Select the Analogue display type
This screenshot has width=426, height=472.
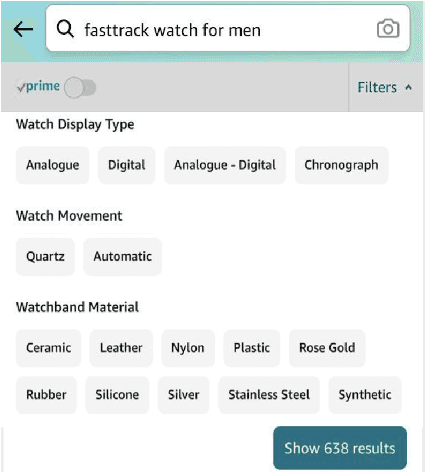(53, 165)
